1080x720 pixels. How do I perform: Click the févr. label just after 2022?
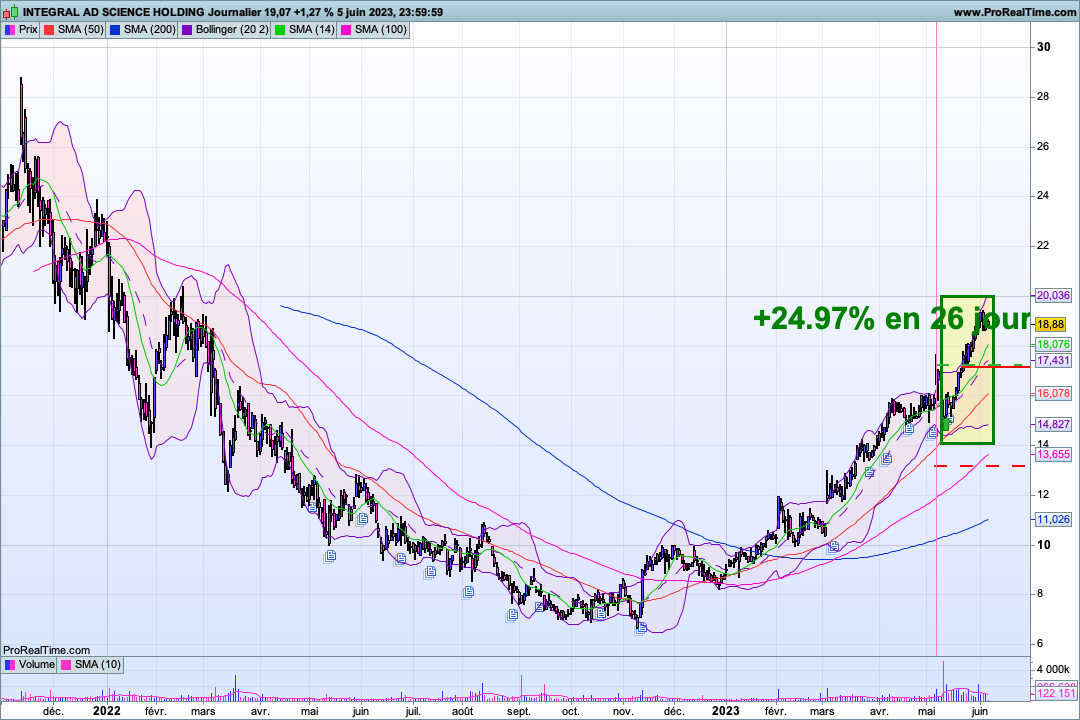156,711
